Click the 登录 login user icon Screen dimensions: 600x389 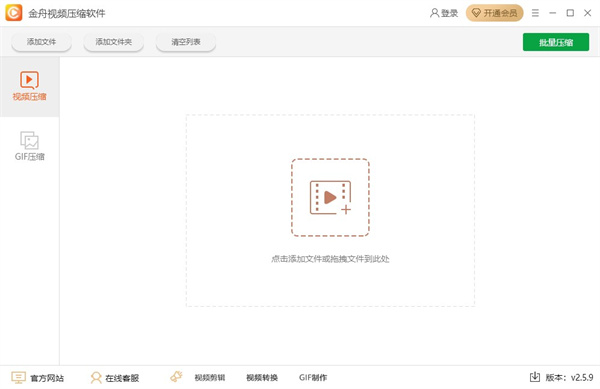pyautogui.click(x=434, y=13)
